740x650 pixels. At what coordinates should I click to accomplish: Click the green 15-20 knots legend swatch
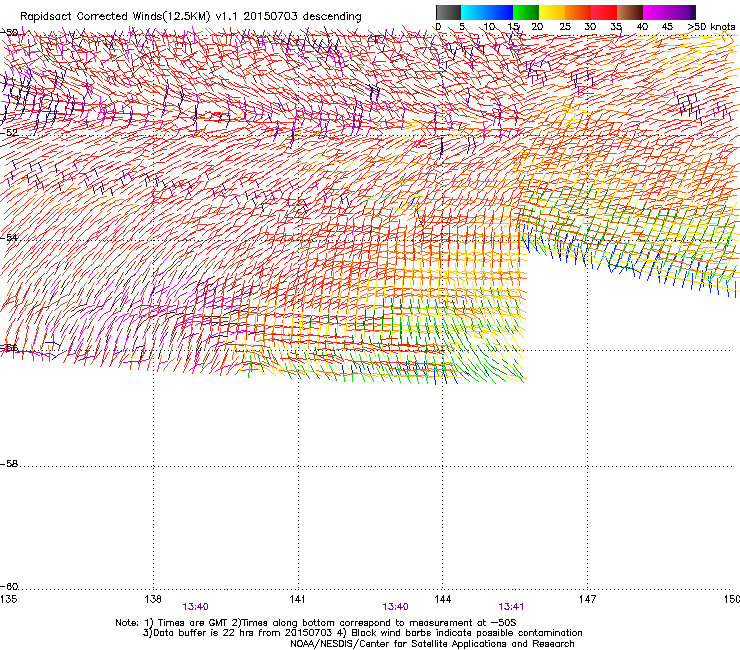(x=526, y=12)
